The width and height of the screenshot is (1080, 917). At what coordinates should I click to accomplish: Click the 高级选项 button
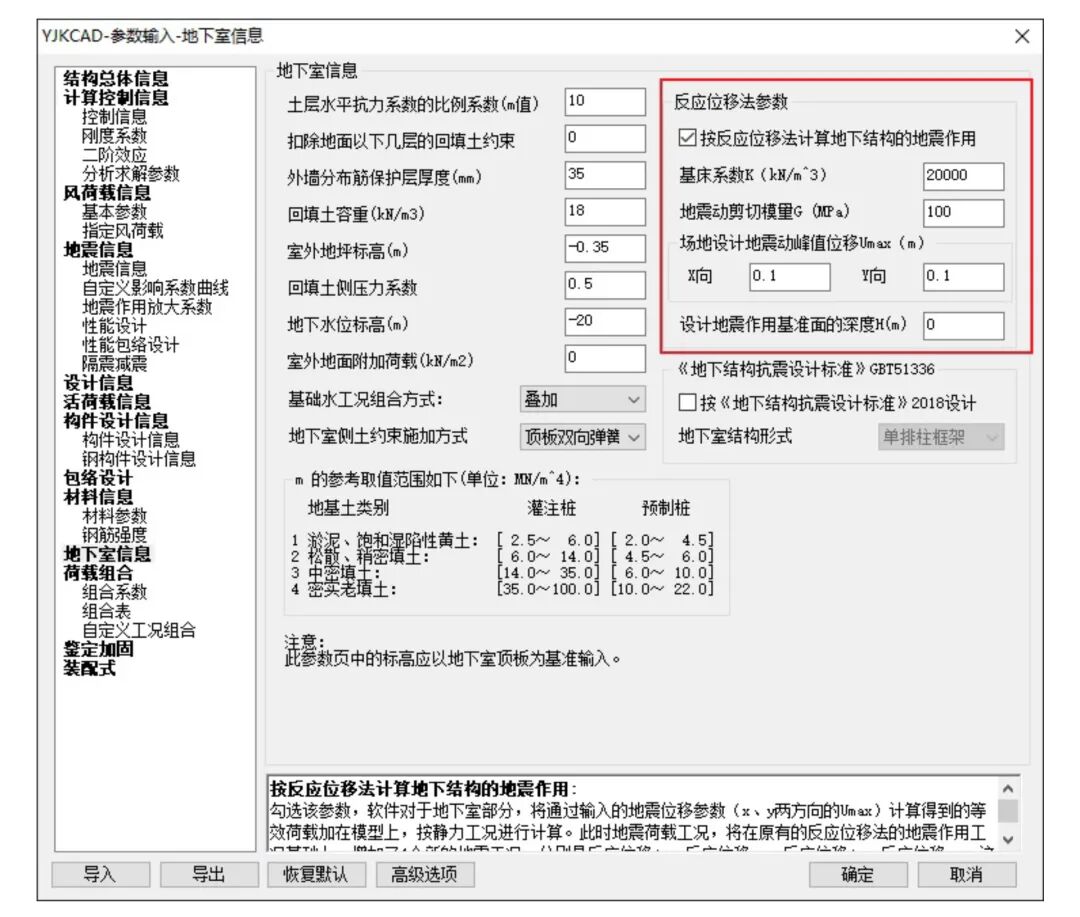pos(424,874)
